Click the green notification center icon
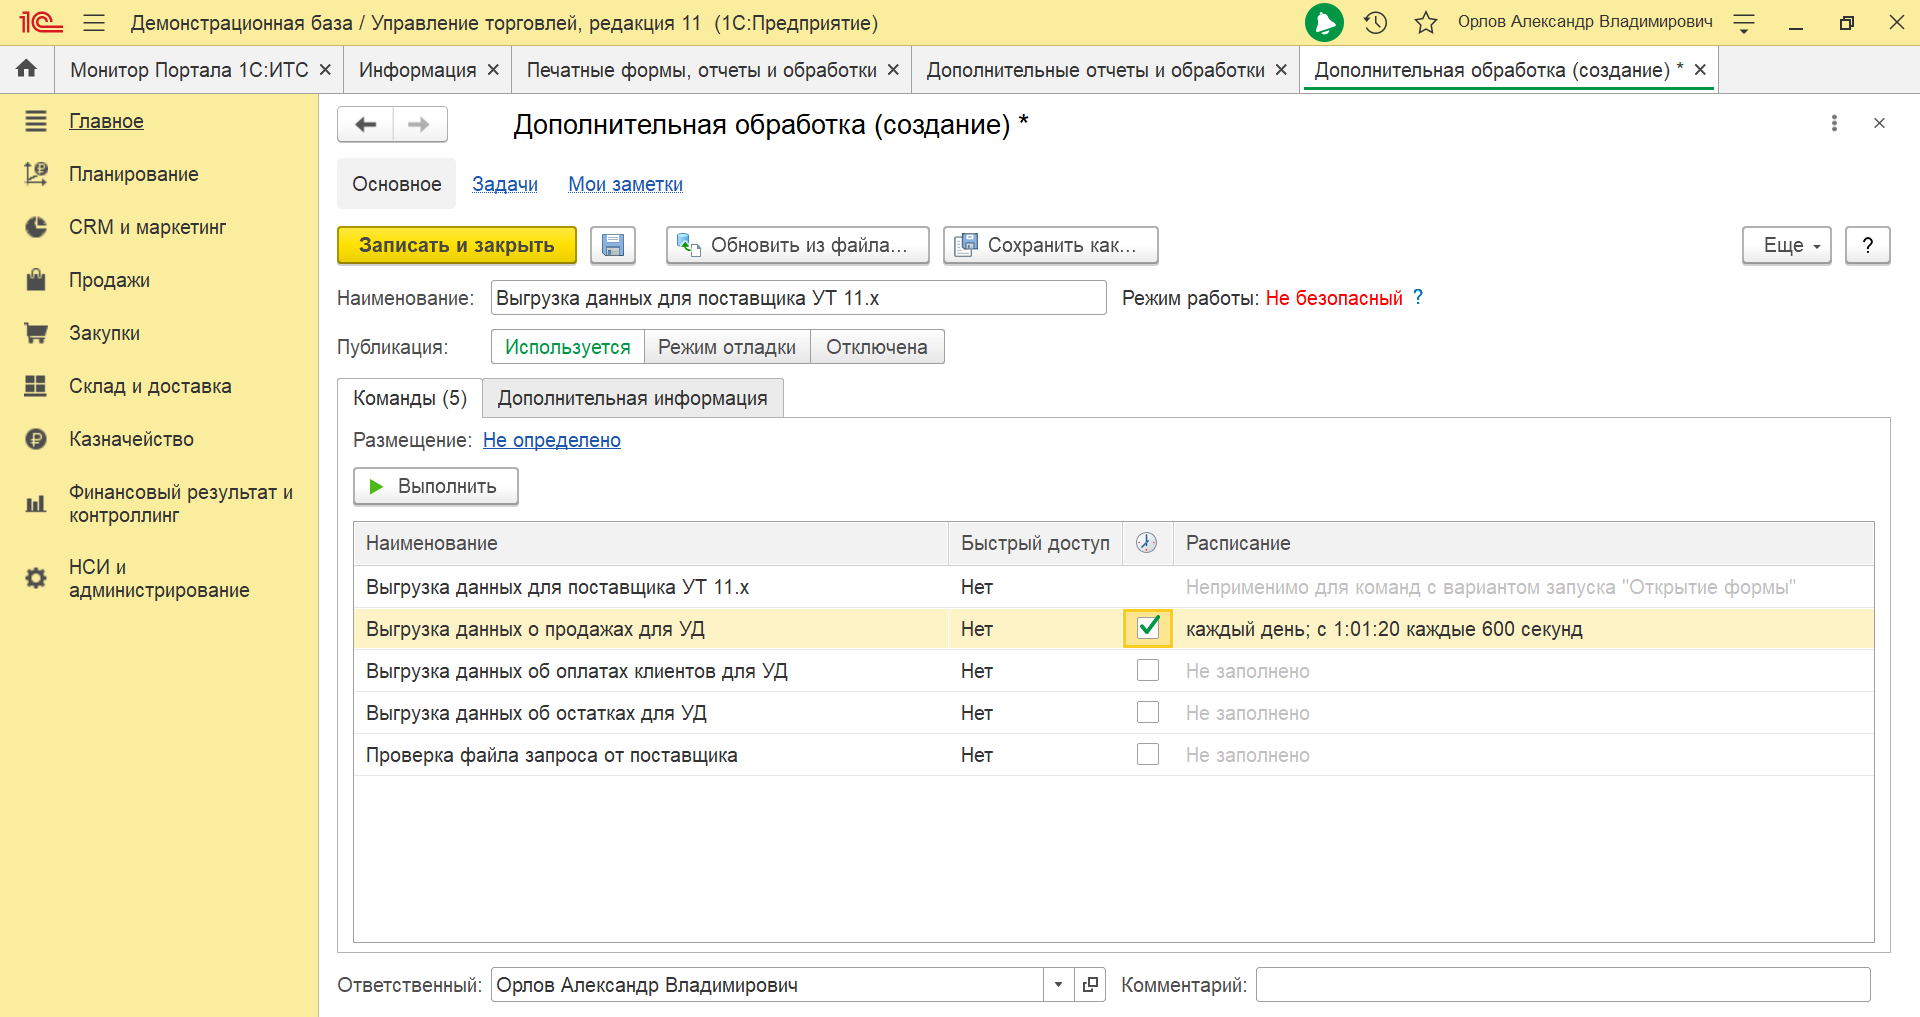1920x1017 pixels. tap(1324, 22)
